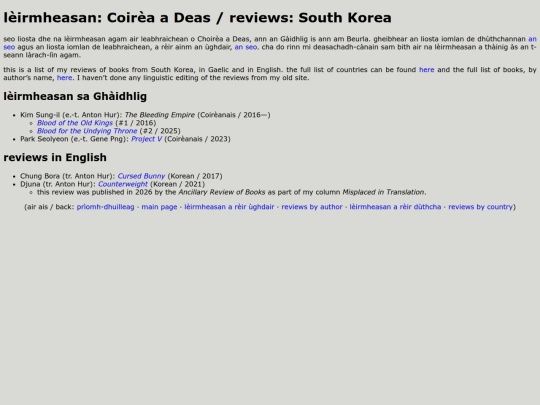540x405 pixels.
Task: Click 'Misplaced in Translation' column name
Action: pyautogui.click(x=383, y=192)
